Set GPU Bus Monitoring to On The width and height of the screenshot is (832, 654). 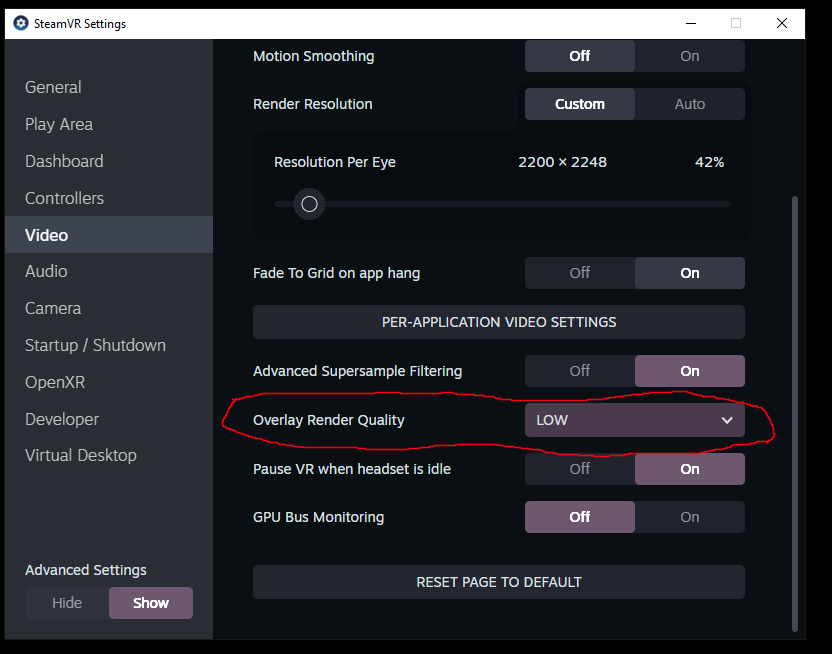click(690, 517)
